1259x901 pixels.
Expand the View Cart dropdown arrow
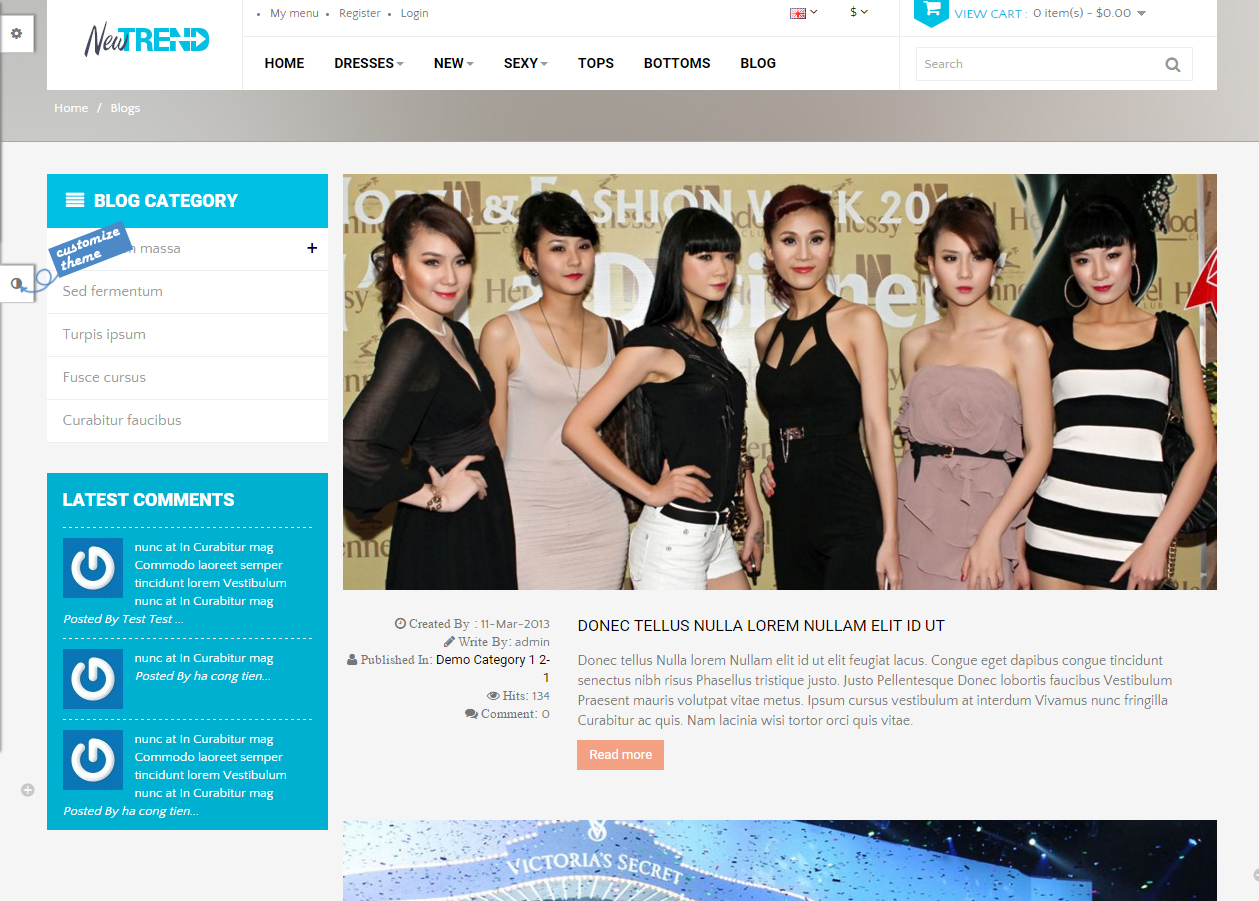click(1141, 14)
